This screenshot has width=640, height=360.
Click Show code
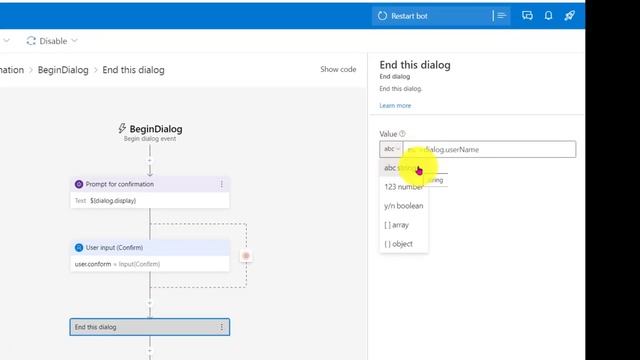click(338, 69)
